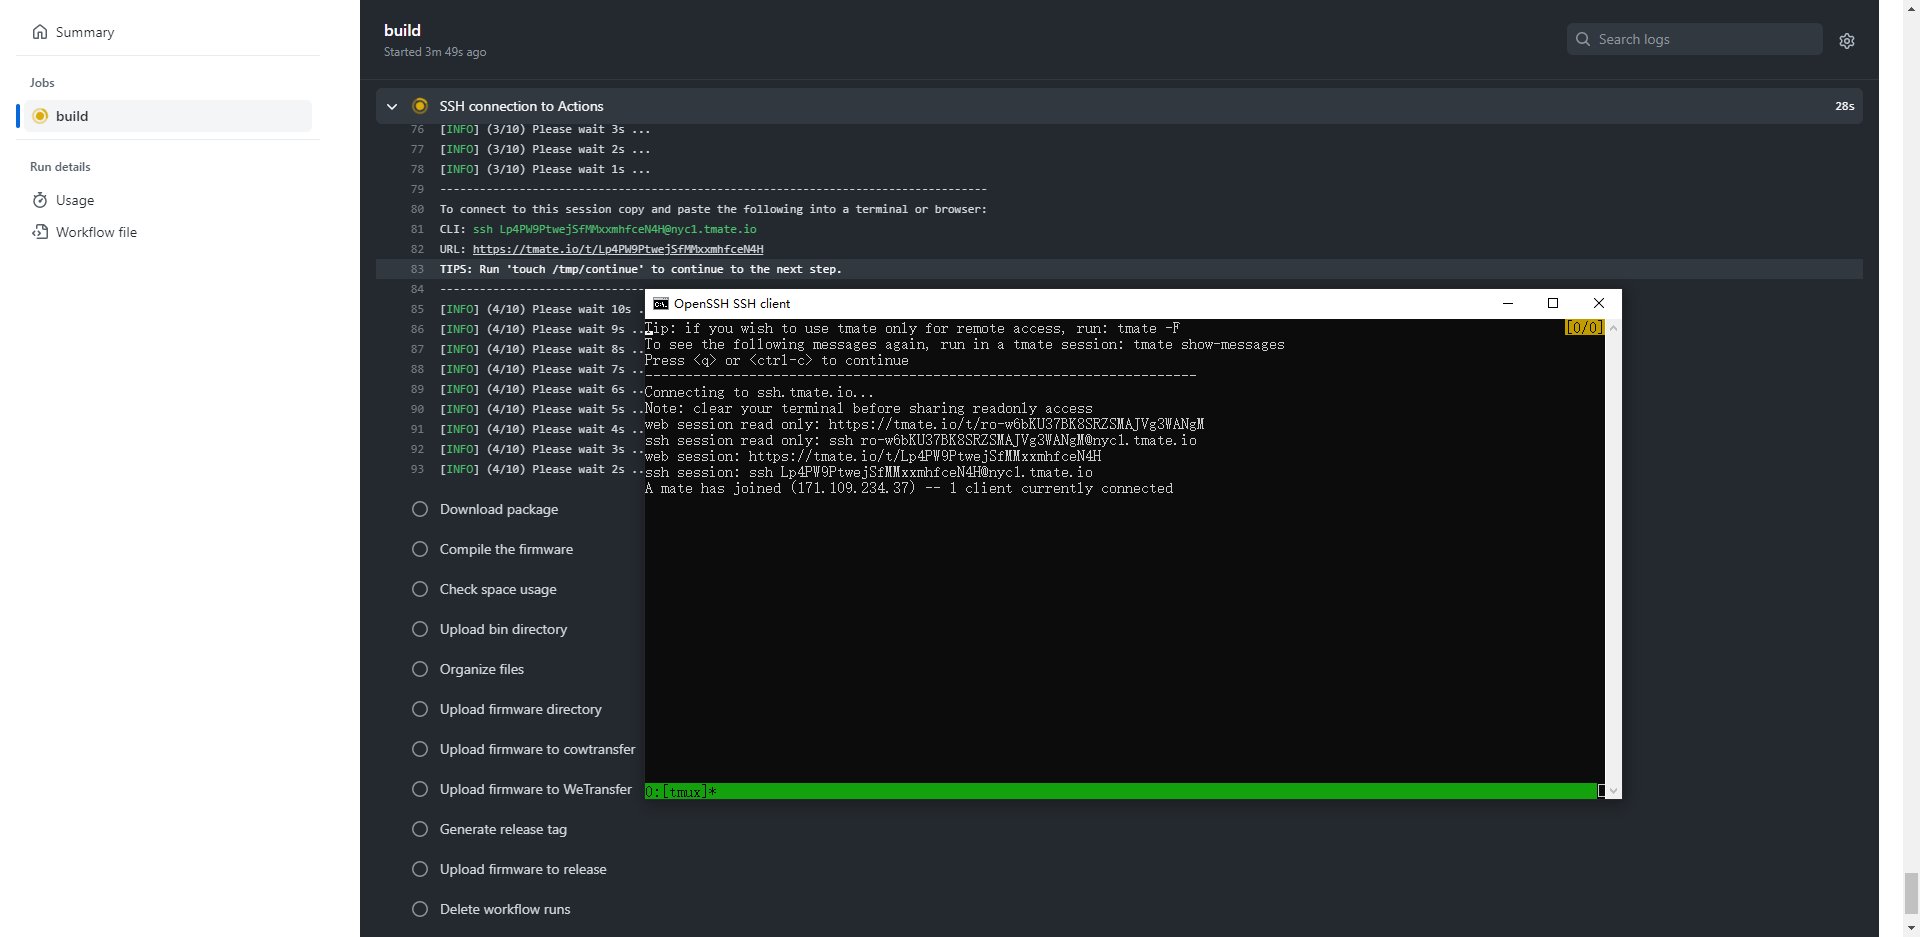1920x937 pixels.
Task: Expand the Upload firmware to cowtransfer step
Action: (x=537, y=749)
